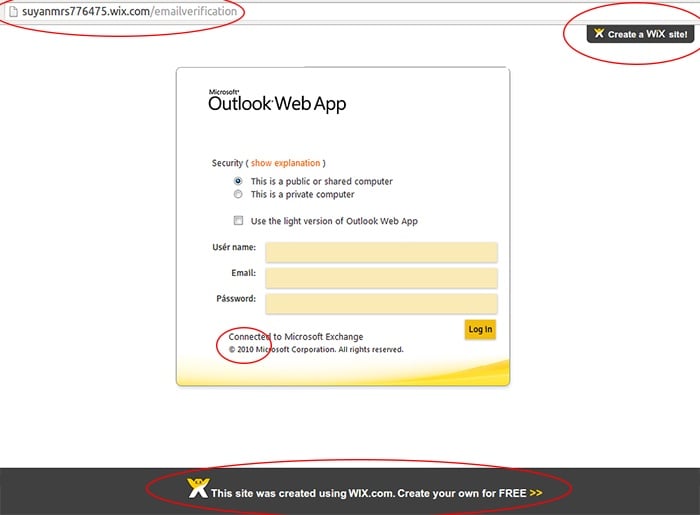Click the Log In button

(x=480, y=329)
